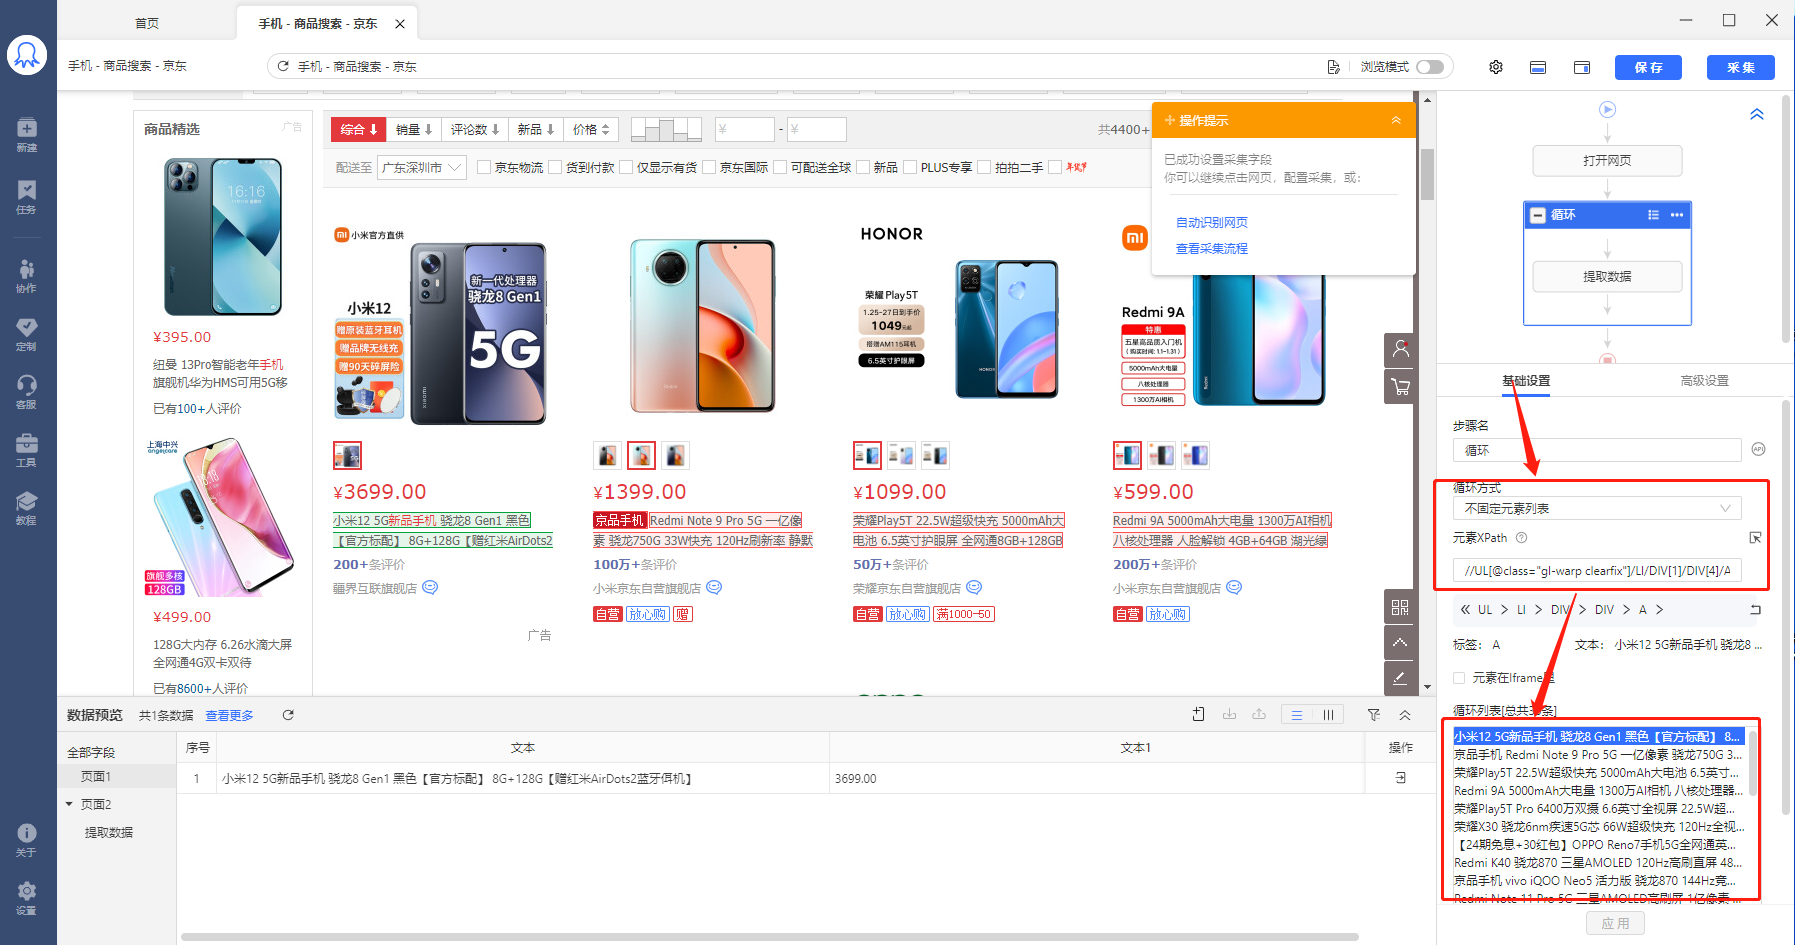Collapse the workflow panel with double chevron
This screenshot has width=1795, height=945.
tap(1757, 114)
